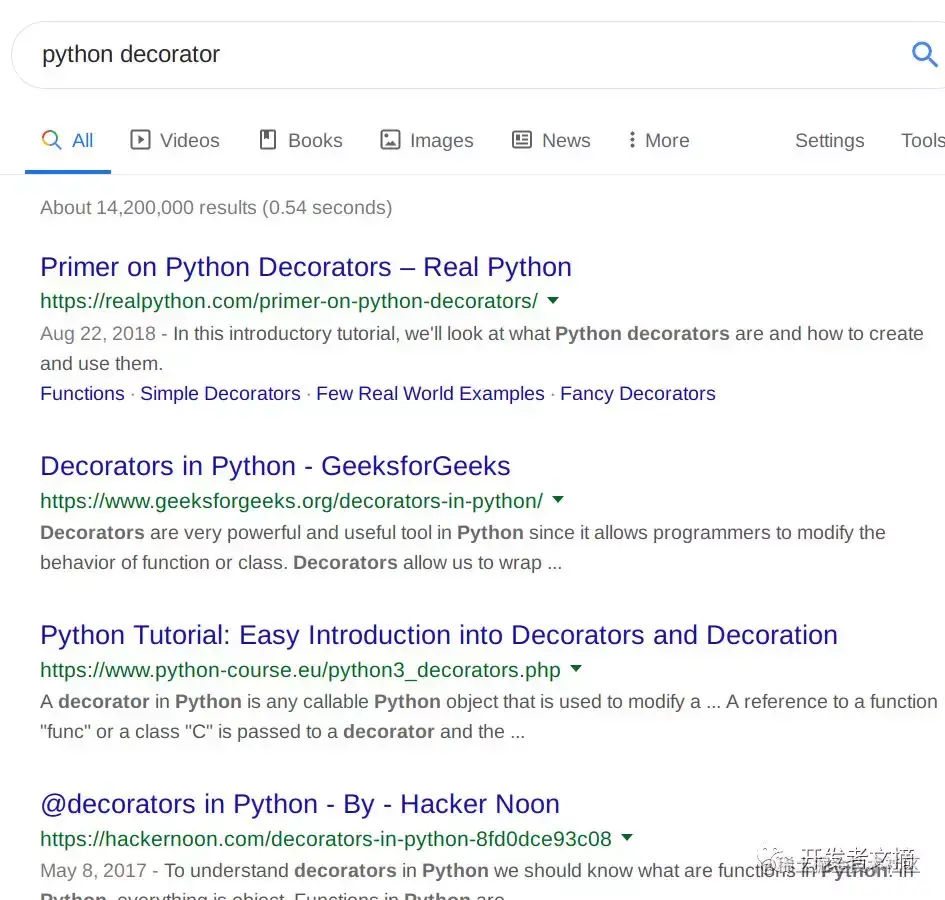Click the hackernoon.com decorators-in-python URL text
This screenshot has height=900, width=945.
tap(325, 839)
